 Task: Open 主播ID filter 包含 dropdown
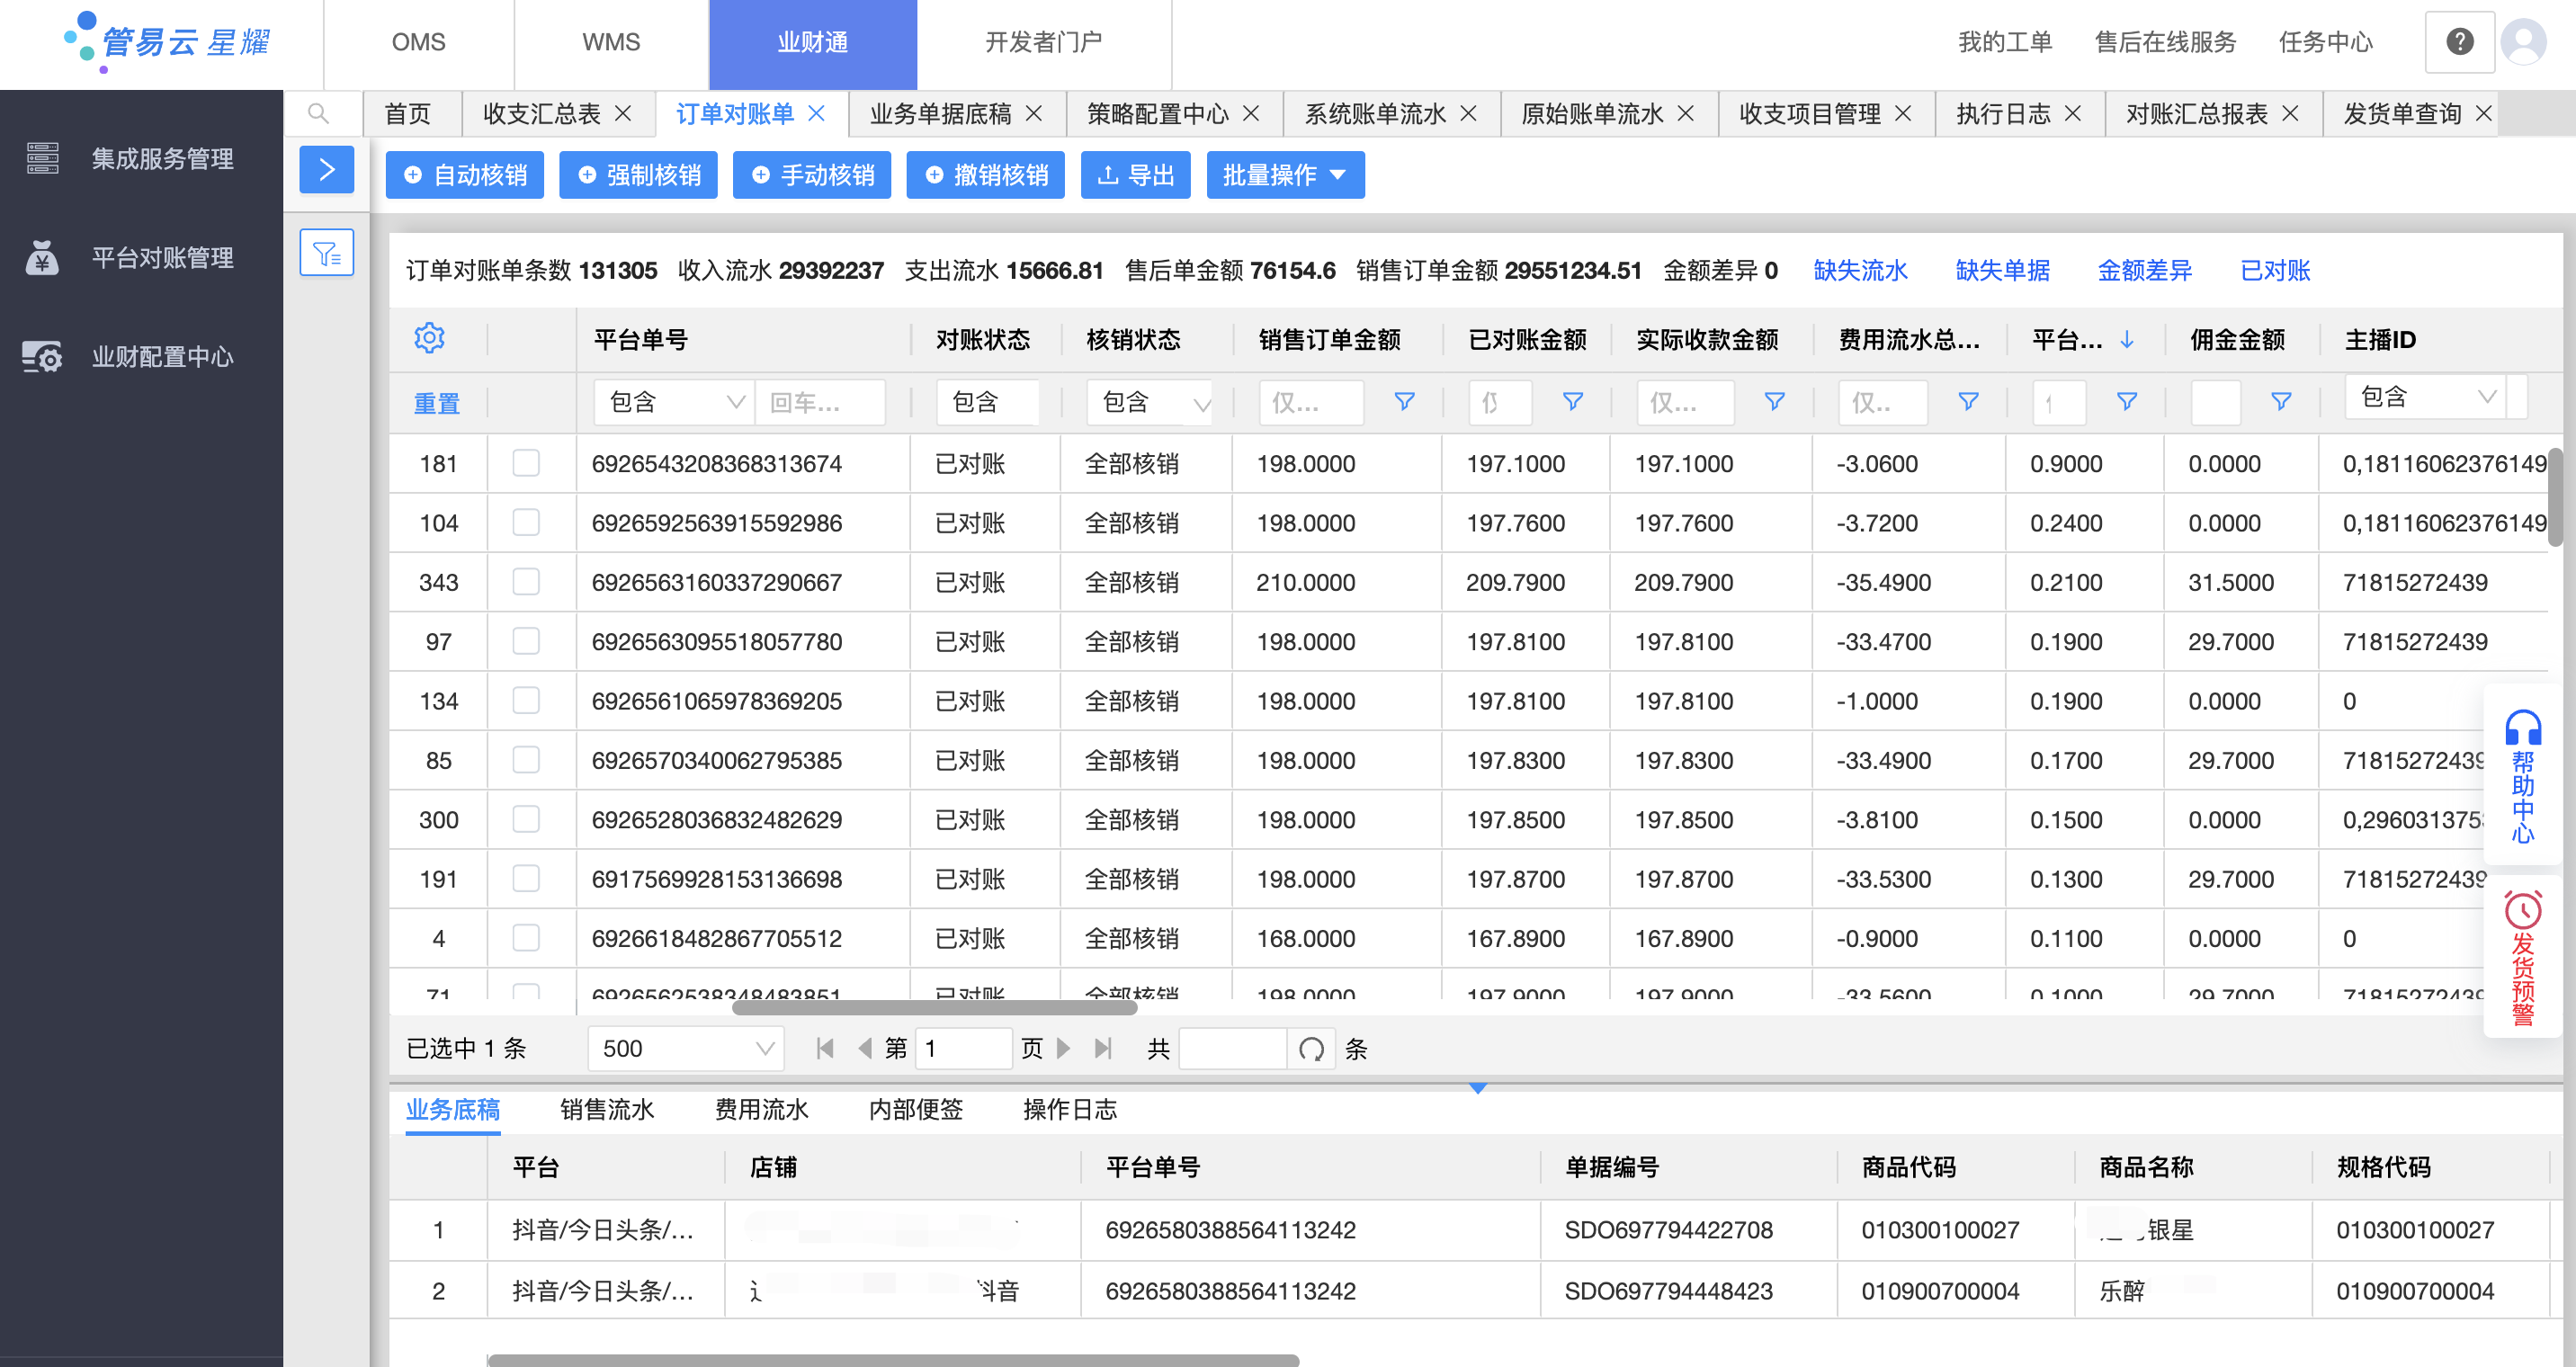[x=2426, y=397]
